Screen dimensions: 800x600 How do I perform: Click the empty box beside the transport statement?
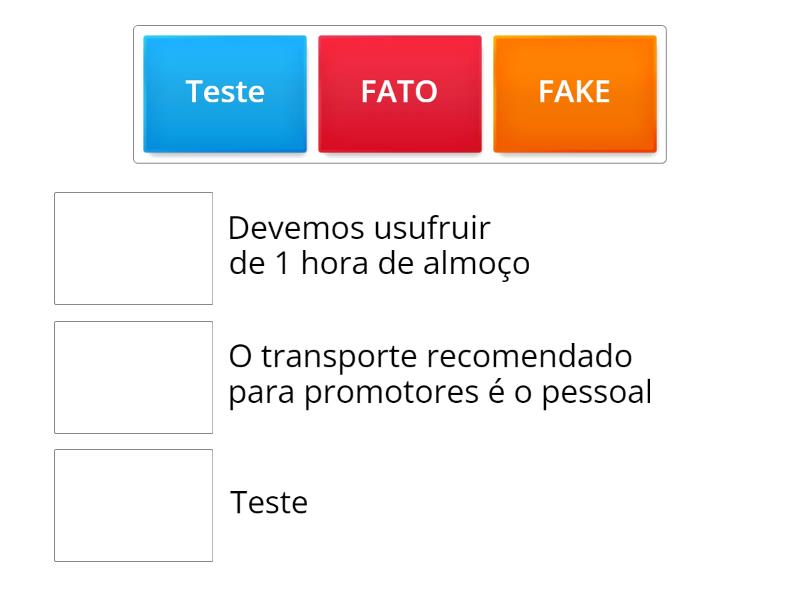[134, 375]
